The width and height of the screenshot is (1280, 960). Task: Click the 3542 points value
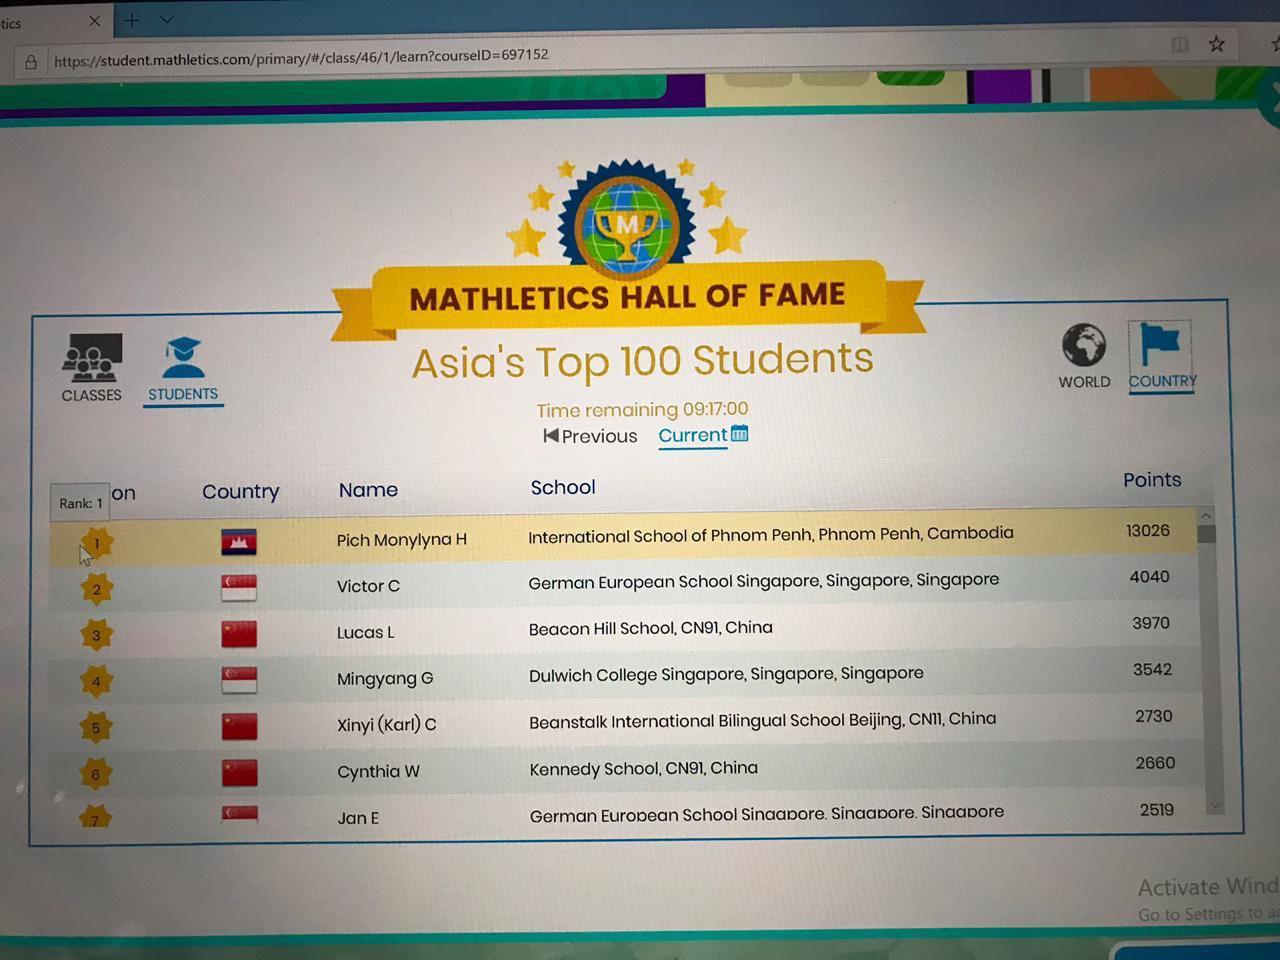1152,670
